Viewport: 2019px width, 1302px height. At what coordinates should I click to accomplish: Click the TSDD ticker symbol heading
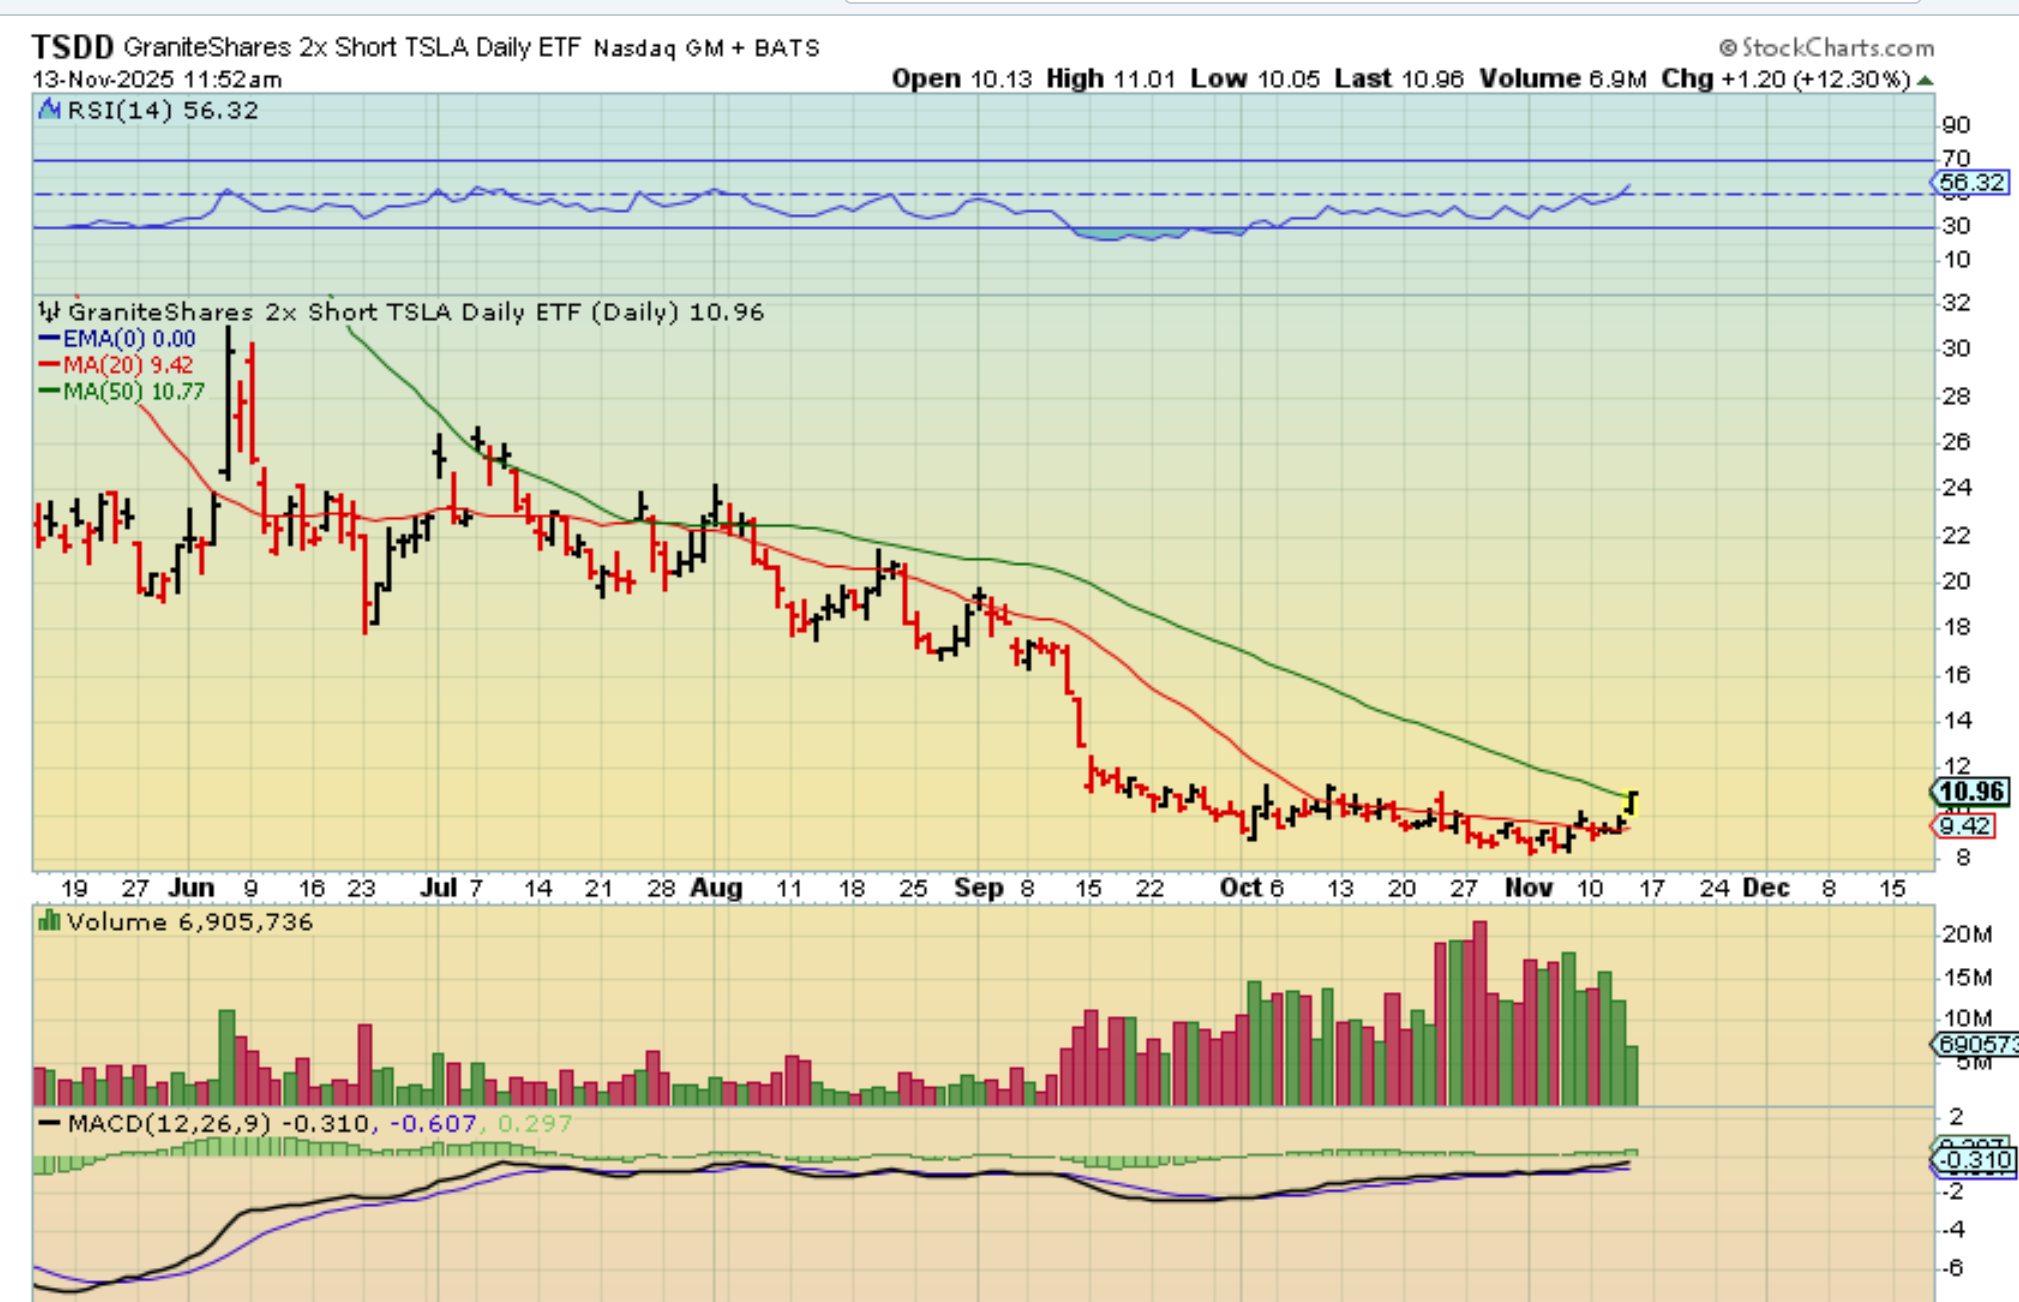click(72, 47)
